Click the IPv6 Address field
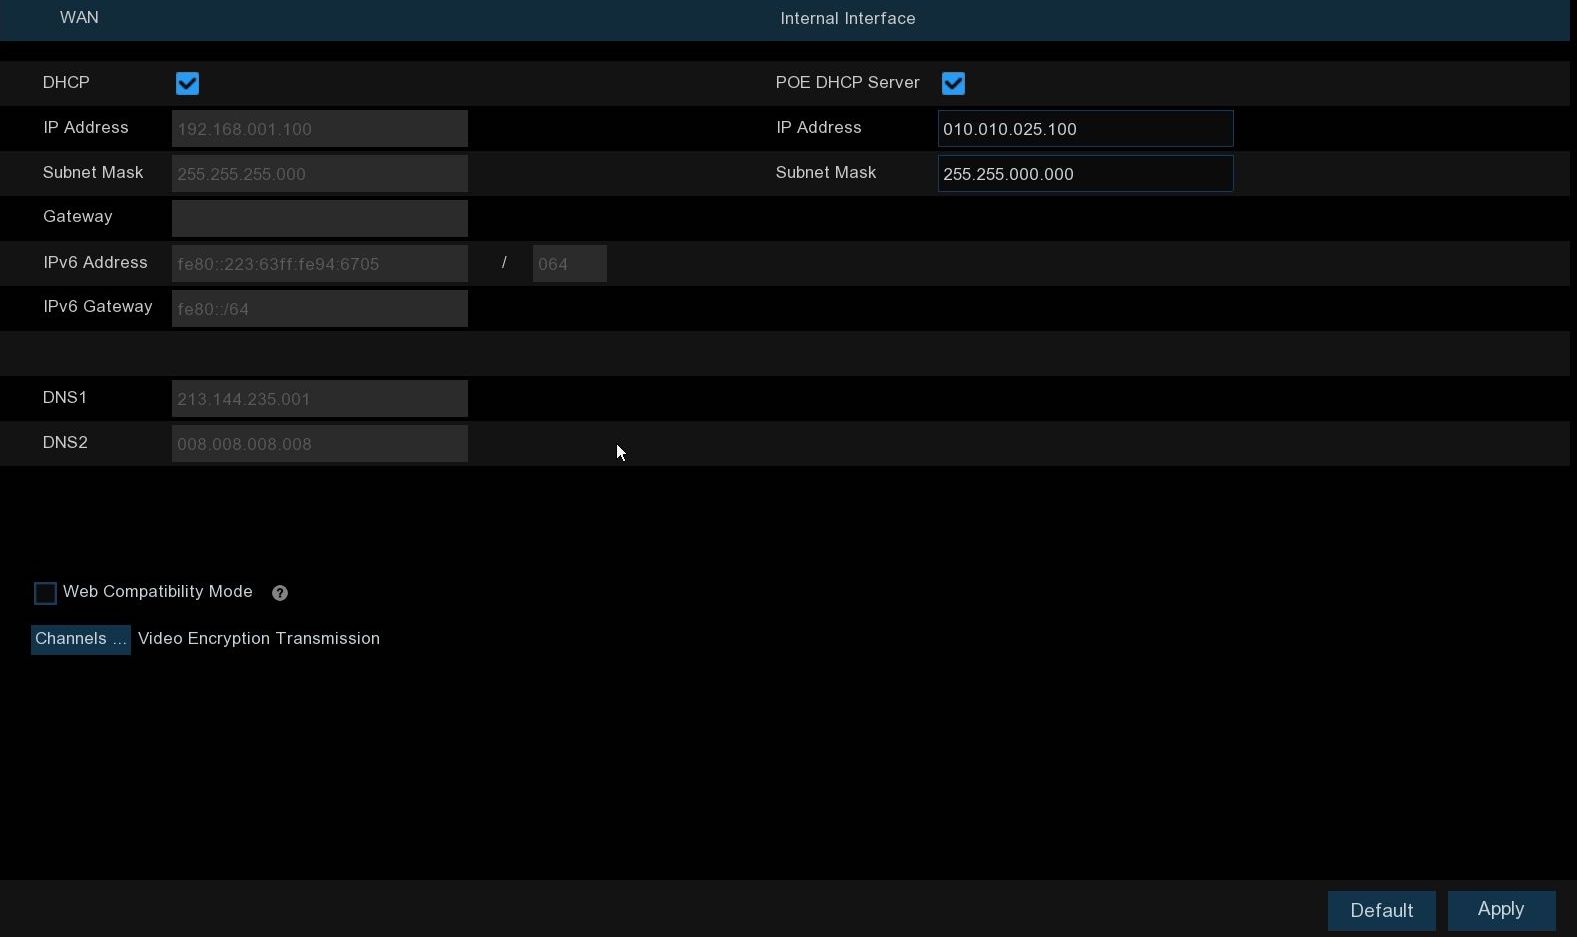 pyautogui.click(x=319, y=264)
